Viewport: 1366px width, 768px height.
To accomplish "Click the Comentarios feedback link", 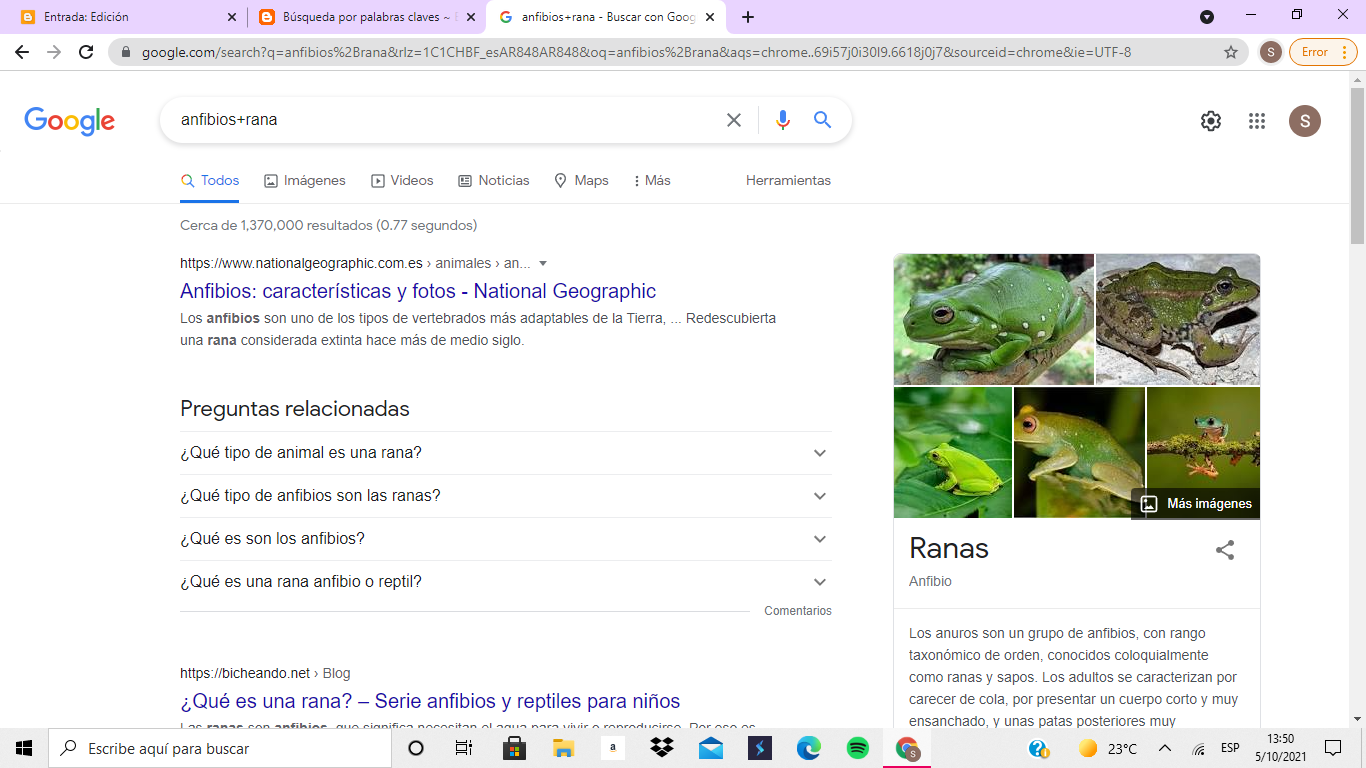I will click(798, 611).
